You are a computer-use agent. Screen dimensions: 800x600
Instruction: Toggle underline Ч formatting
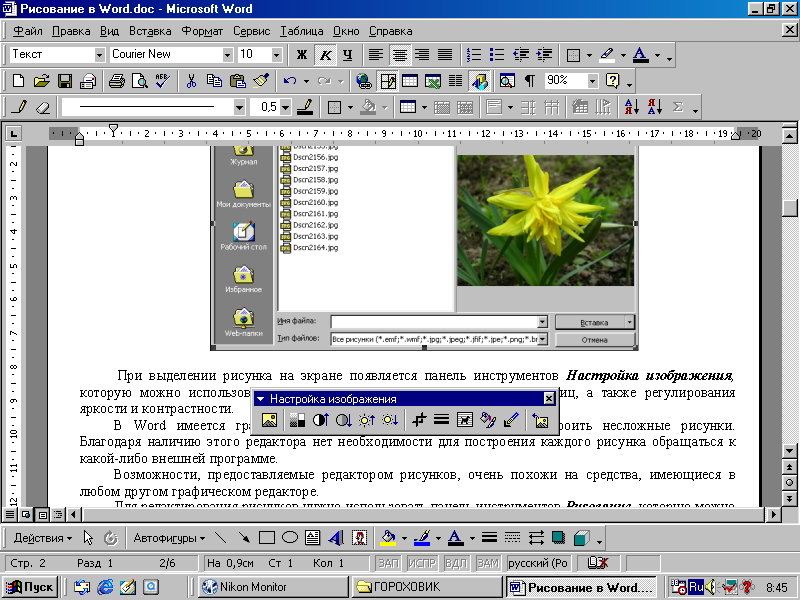pyautogui.click(x=348, y=55)
